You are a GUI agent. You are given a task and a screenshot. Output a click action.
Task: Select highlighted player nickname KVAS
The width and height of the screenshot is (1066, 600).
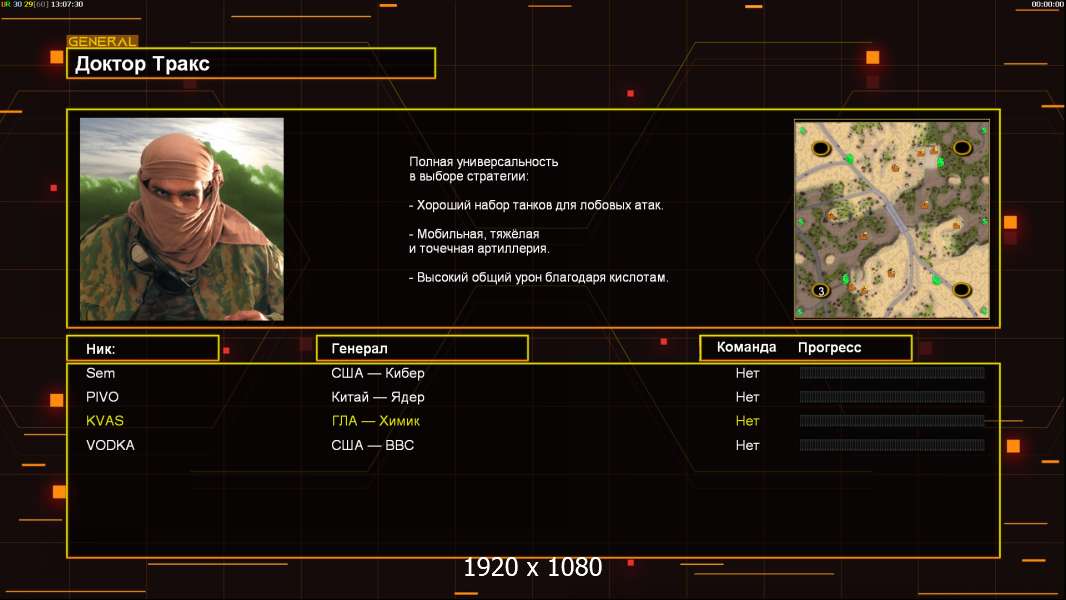point(105,421)
